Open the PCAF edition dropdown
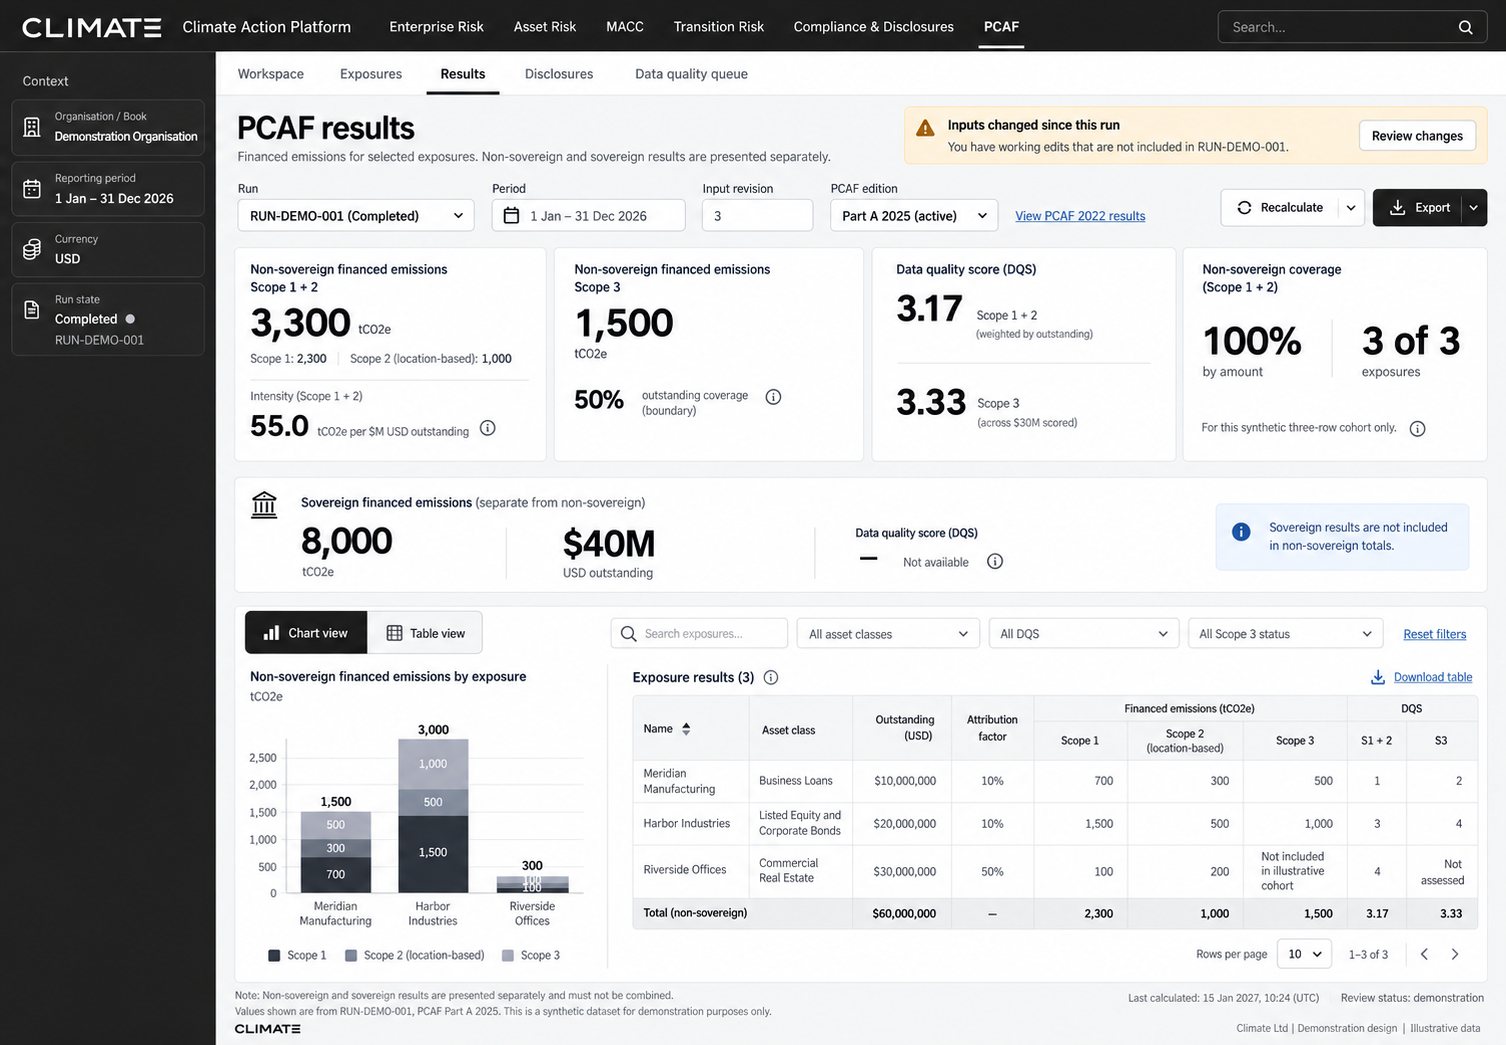Image resolution: width=1506 pixels, height=1045 pixels. pyautogui.click(x=914, y=216)
